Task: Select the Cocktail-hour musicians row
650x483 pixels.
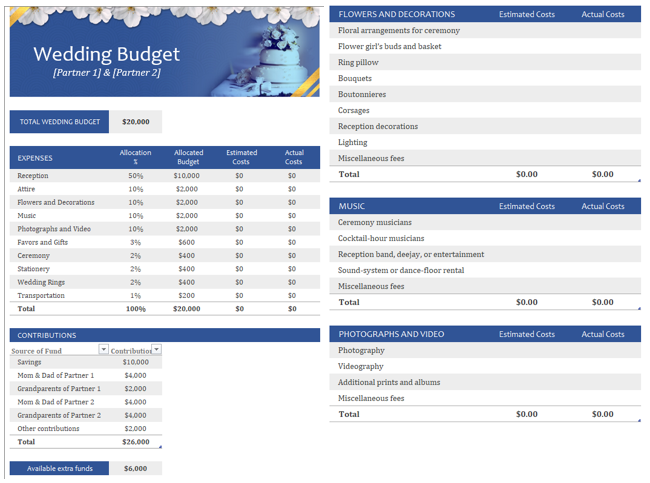Action: click(x=485, y=238)
